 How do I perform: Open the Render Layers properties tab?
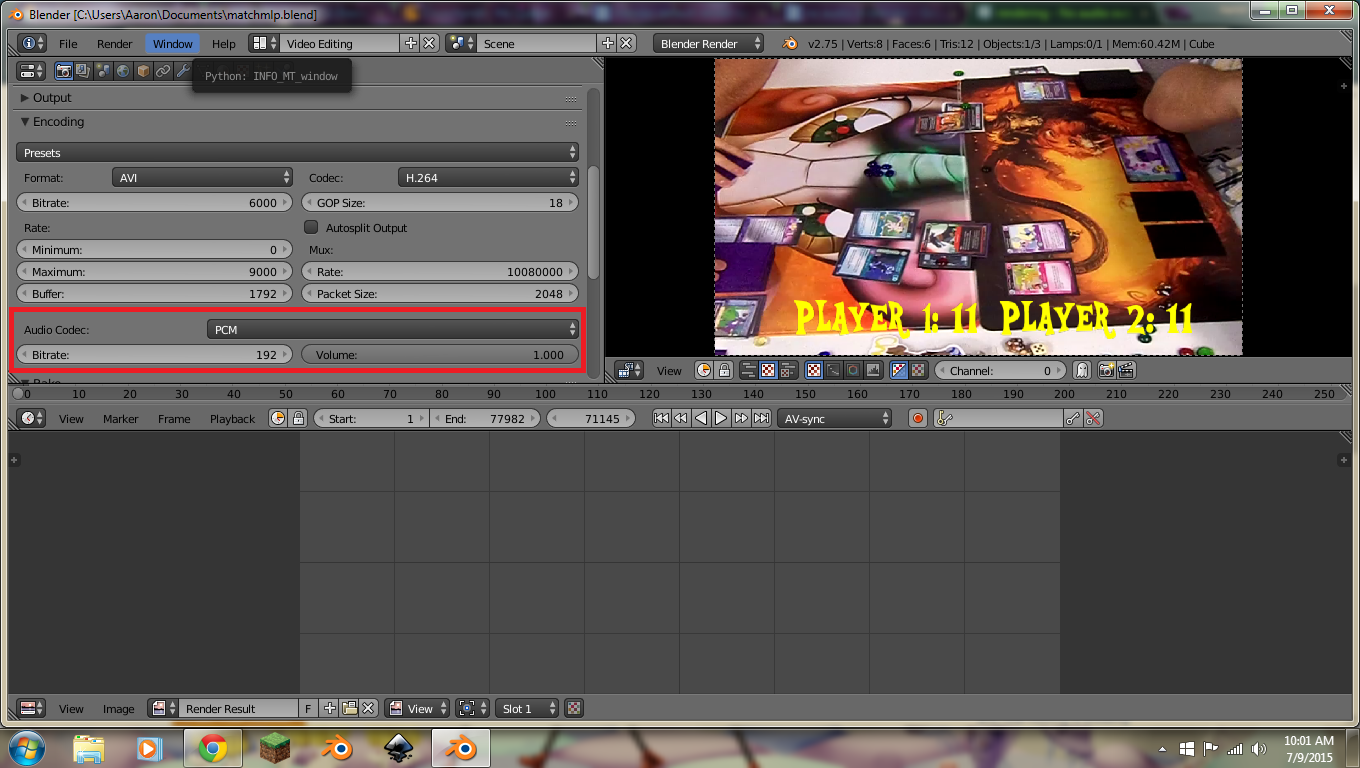click(83, 70)
